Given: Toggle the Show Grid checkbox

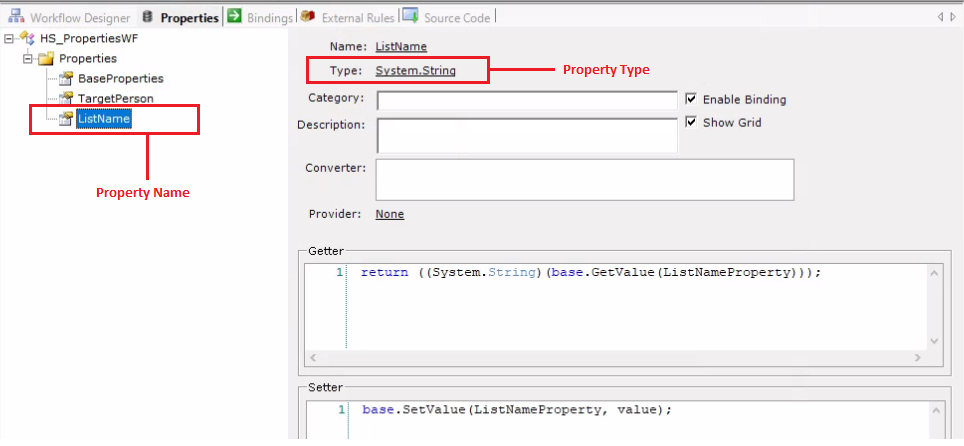Looking at the screenshot, I should [x=691, y=122].
